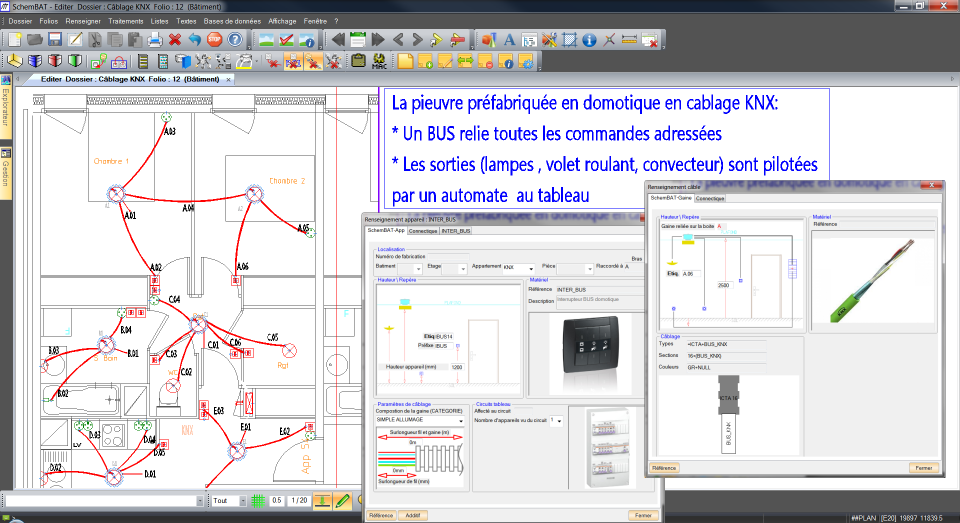Click the new document icon in toolbar
Image resolution: width=960 pixels, height=523 pixels.
pyautogui.click(x=15, y=40)
